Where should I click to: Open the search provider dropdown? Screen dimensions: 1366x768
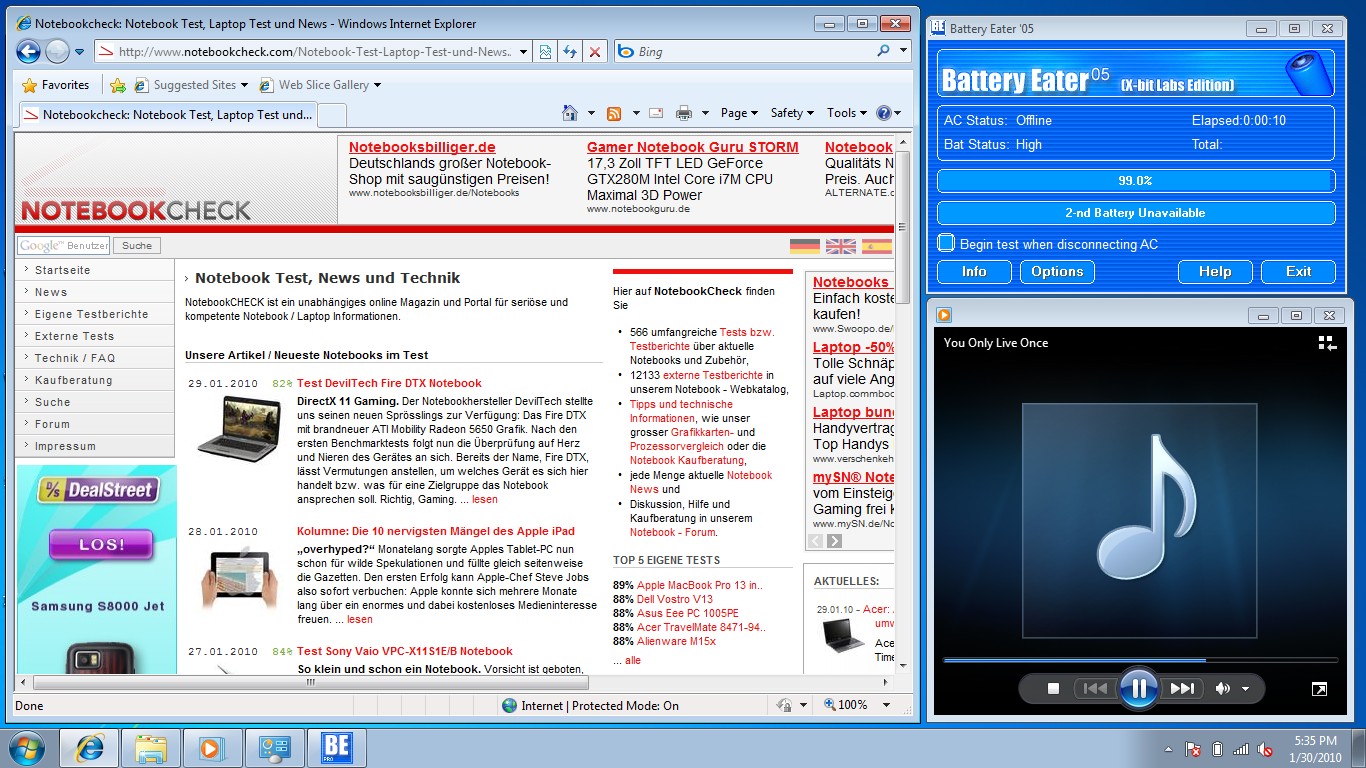click(903, 51)
